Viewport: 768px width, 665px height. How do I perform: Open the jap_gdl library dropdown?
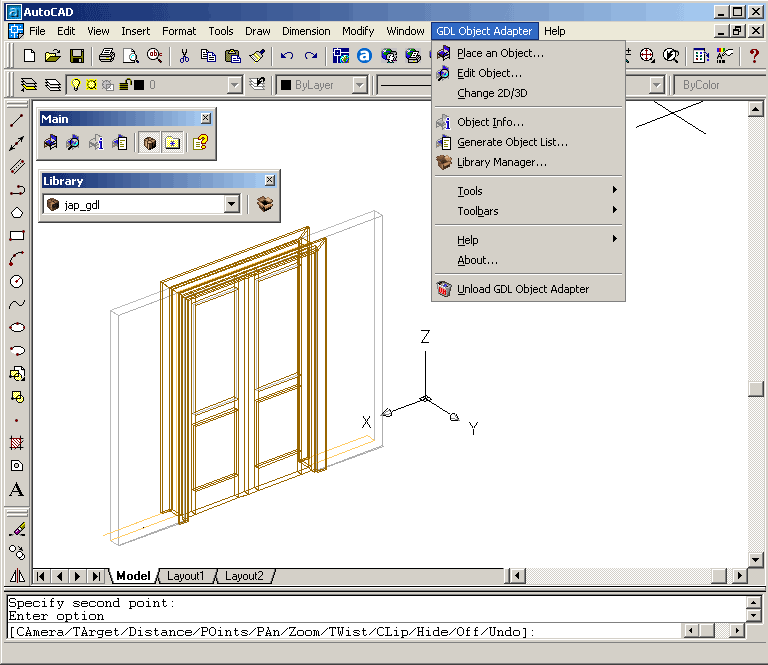coord(232,204)
